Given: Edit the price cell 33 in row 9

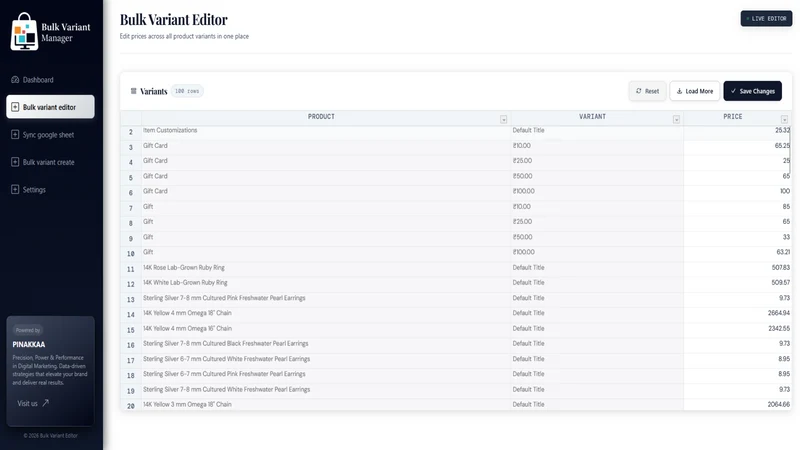Looking at the screenshot, I should point(737,237).
